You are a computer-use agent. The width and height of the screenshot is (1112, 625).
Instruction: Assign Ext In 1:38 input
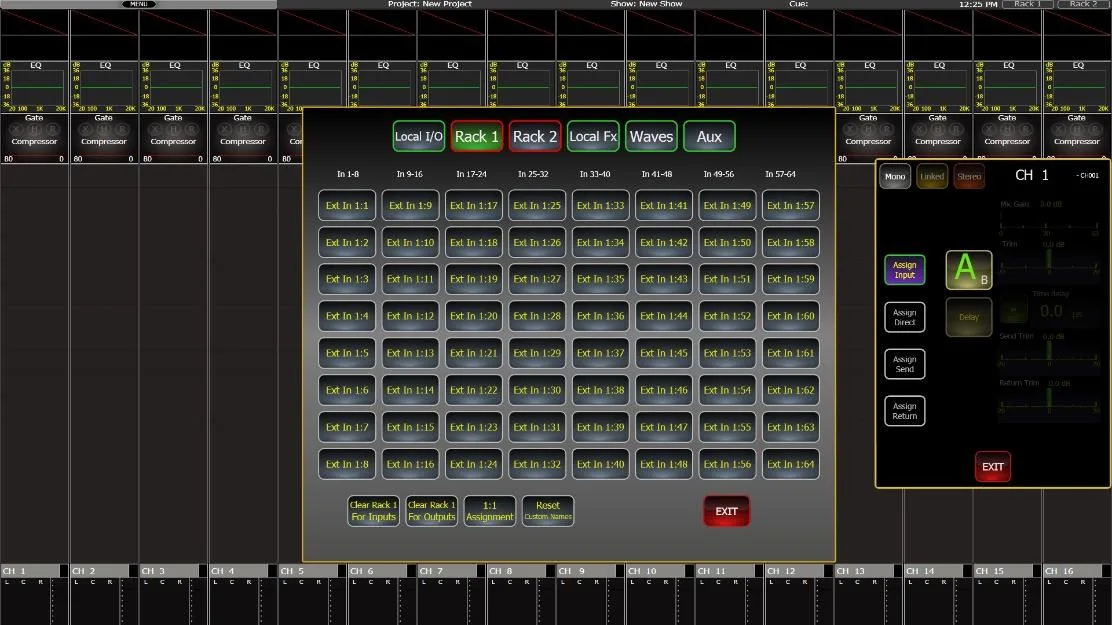click(600, 390)
